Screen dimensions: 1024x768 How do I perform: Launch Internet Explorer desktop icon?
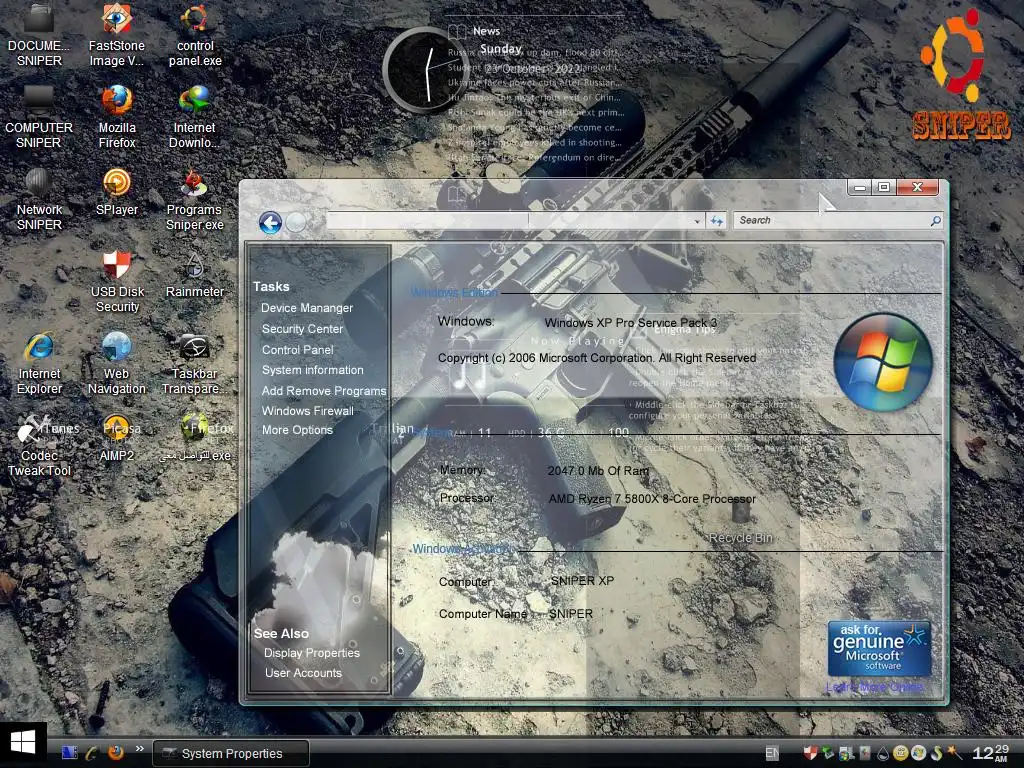point(39,362)
